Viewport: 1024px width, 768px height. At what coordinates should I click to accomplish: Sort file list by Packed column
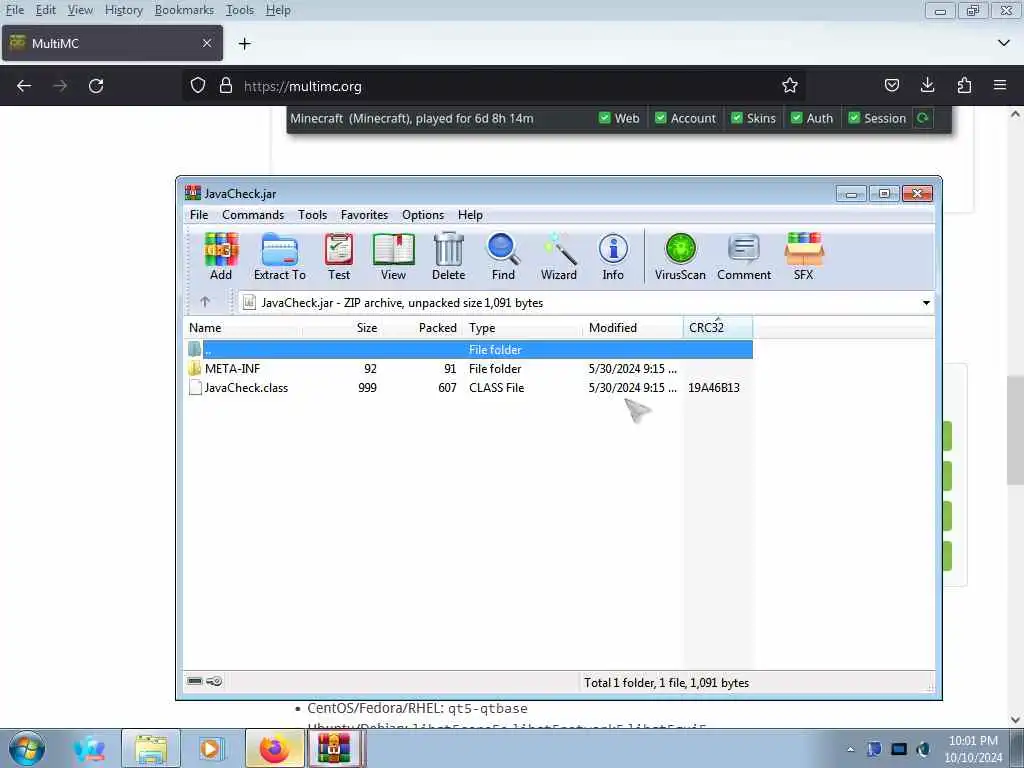coord(423,328)
